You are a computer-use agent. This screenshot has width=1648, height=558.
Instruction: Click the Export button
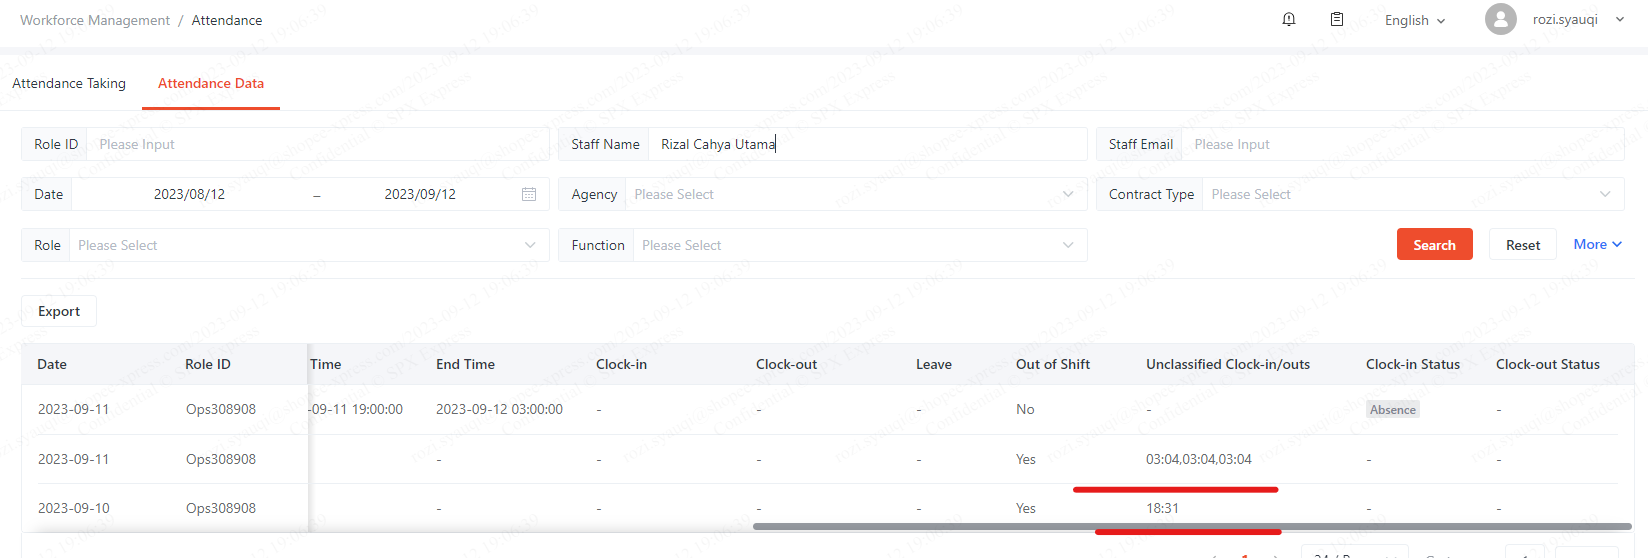pos(59,311)
